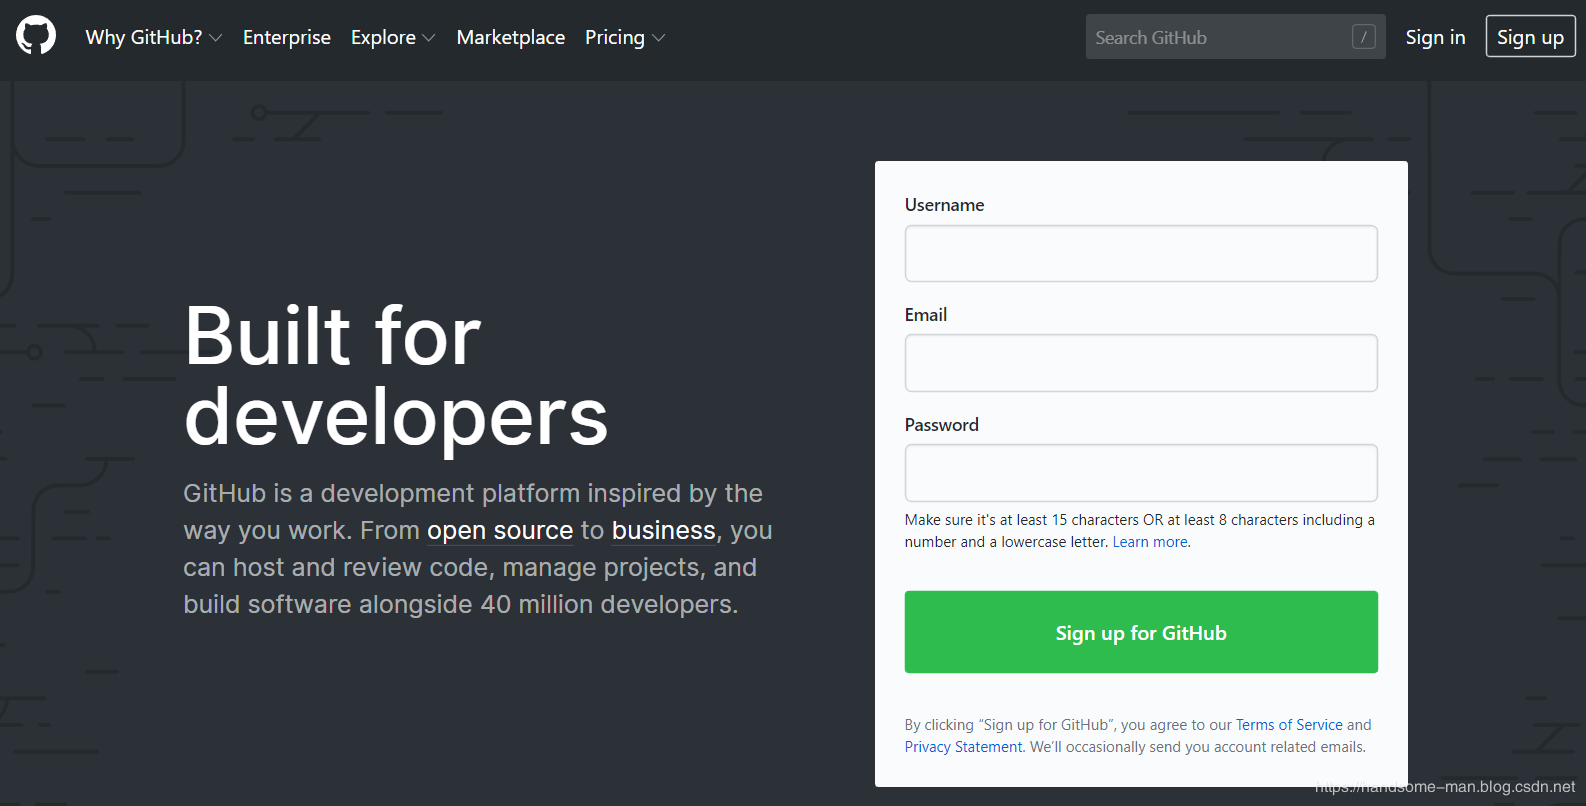Expand the Explore dropdown chevron
This screenshot has height=806, width=1586.
pos(429,38)
